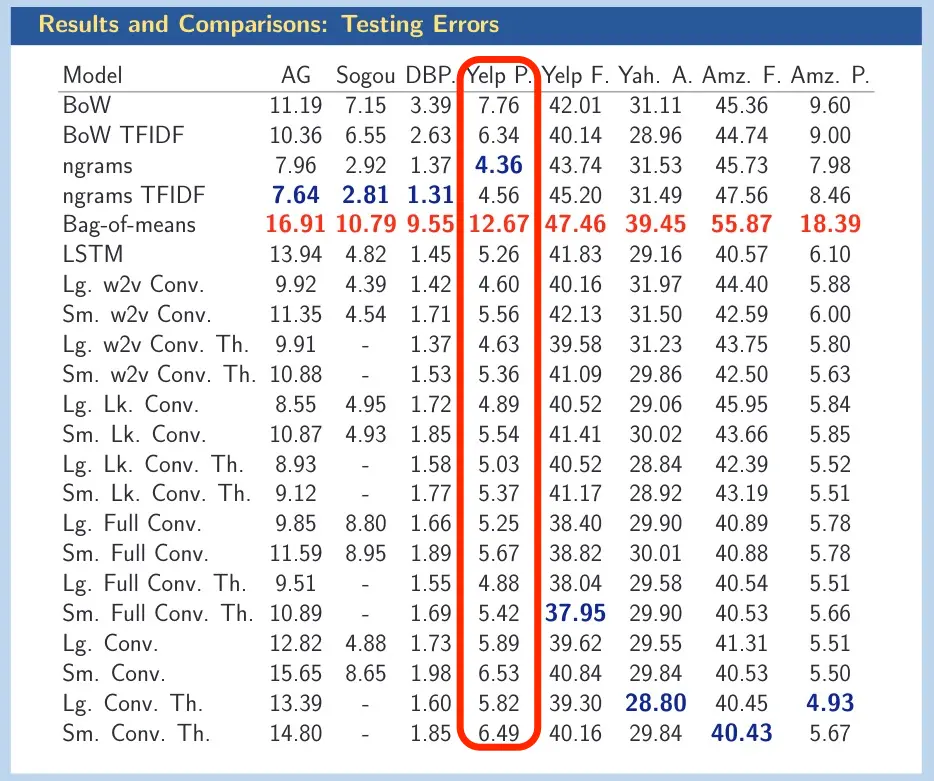
Task: Click the red value 12.67
Action: tap(499, 225)
